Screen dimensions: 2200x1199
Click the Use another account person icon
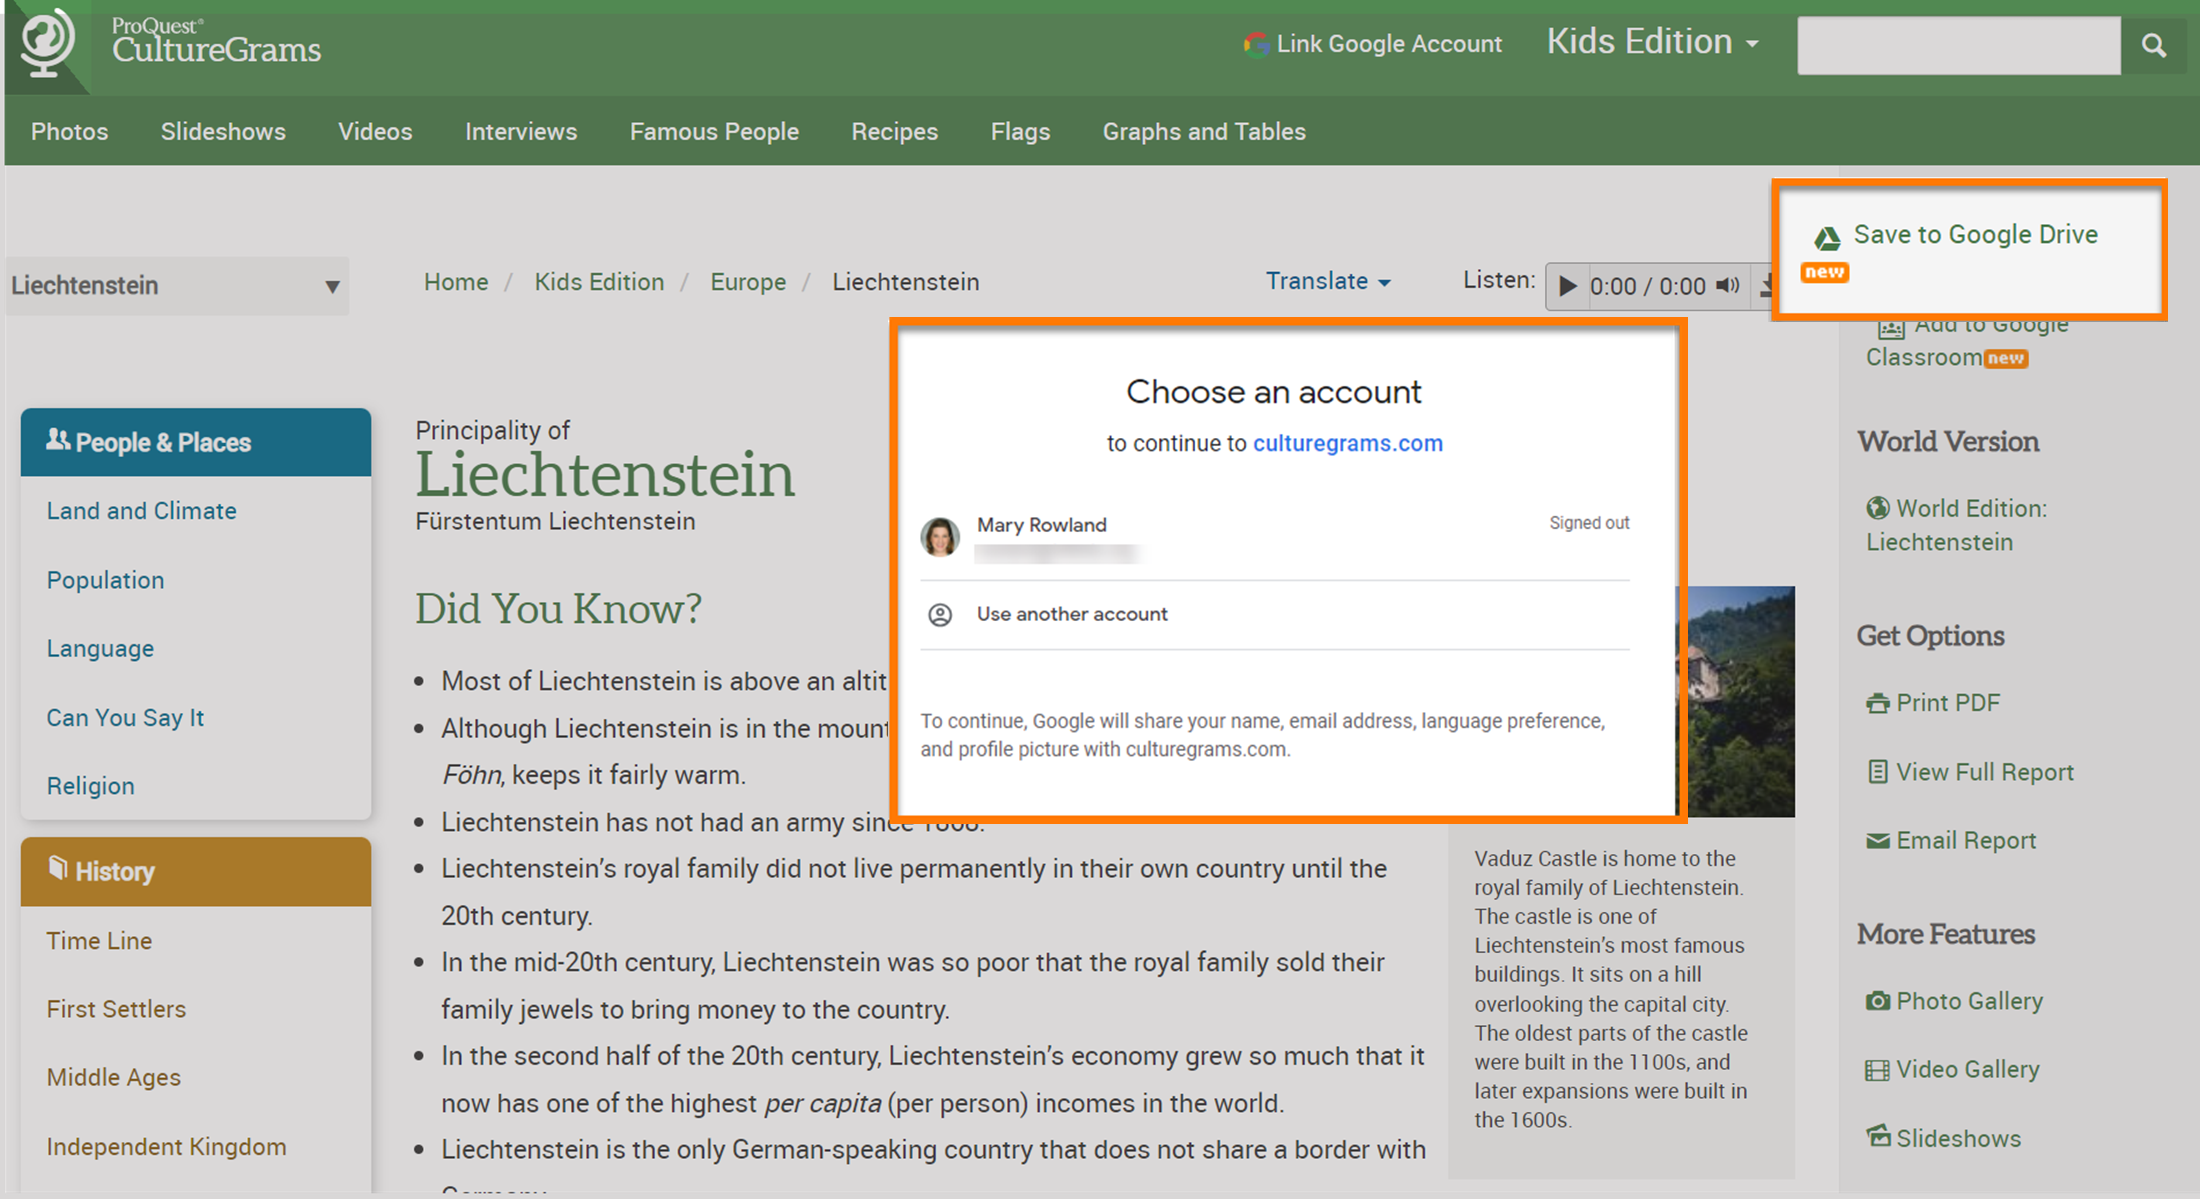(x=940, y=614)
